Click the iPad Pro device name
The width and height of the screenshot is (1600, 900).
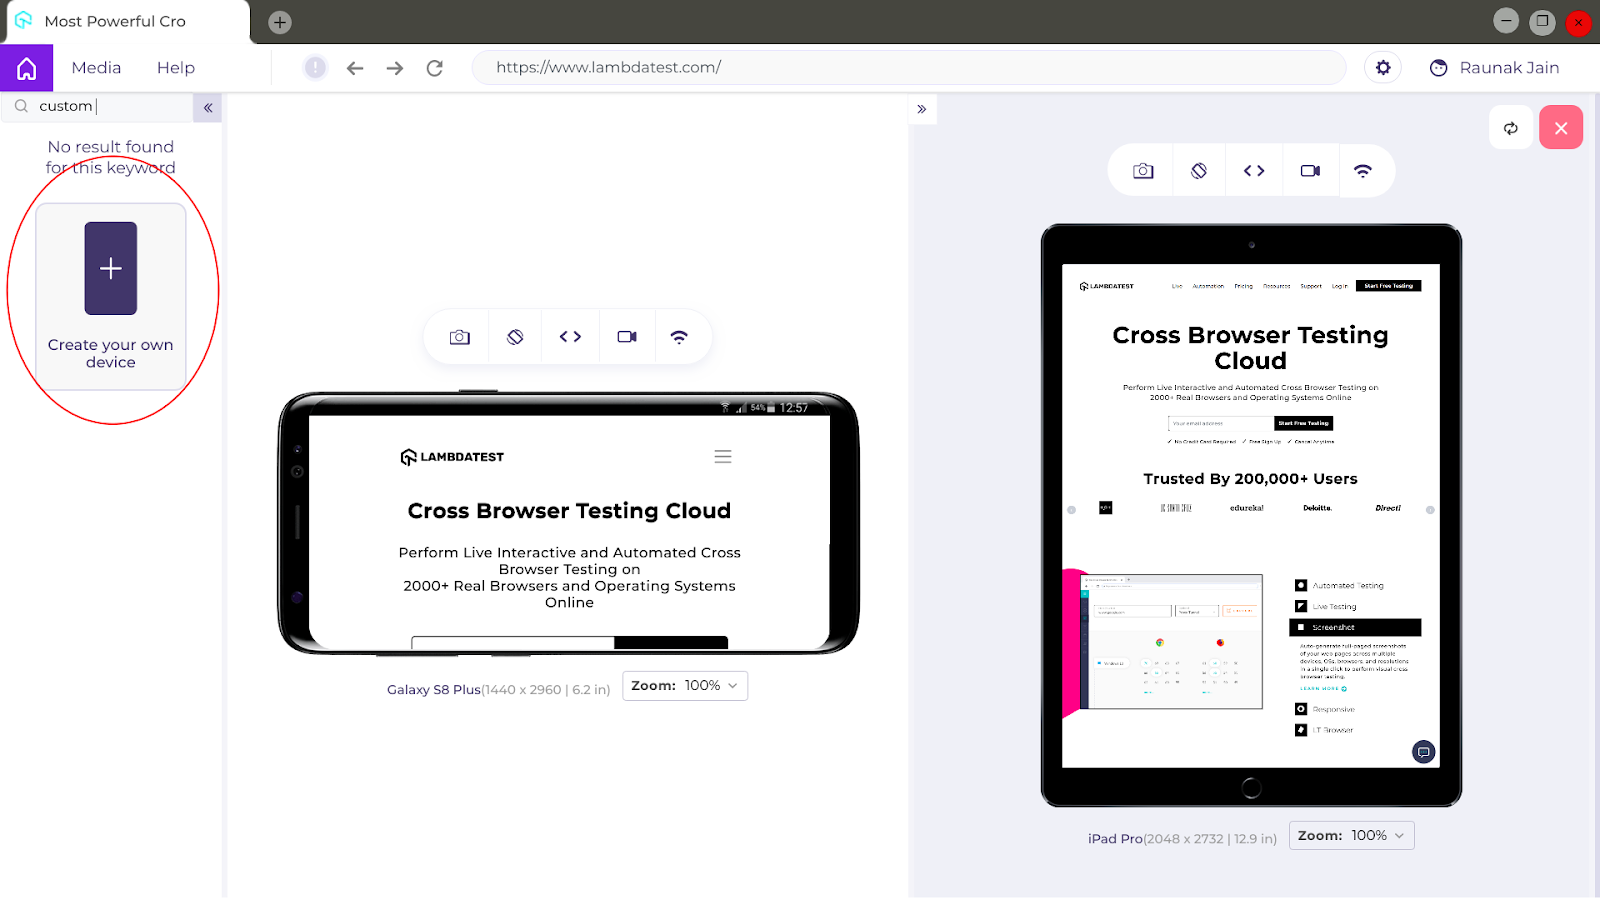point(1115,839)
